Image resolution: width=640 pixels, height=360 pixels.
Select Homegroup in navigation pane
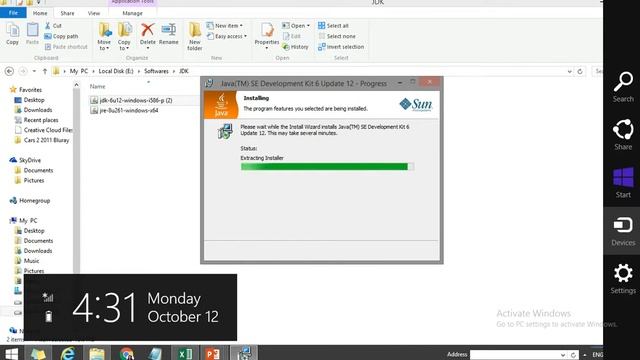(x=30, y=200)
